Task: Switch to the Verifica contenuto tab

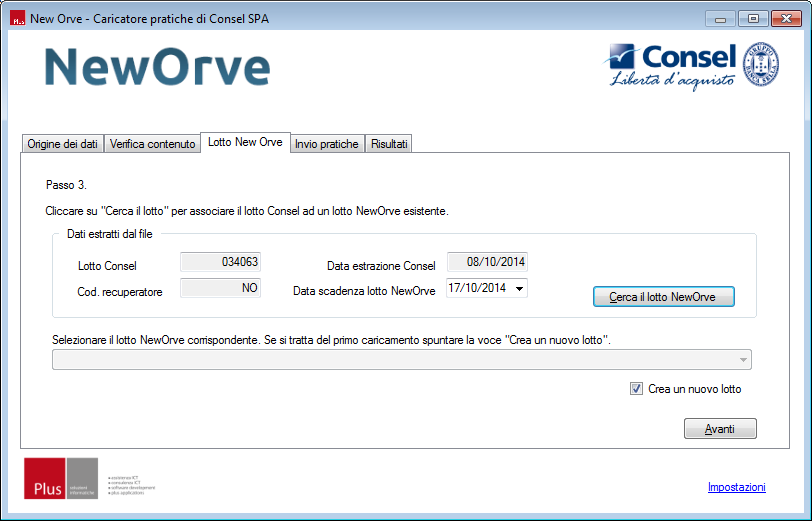Action: 152,144
